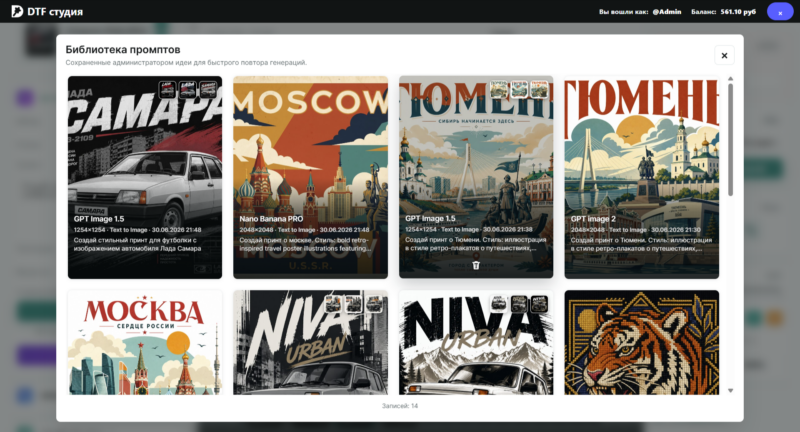The image size is (800, 432).
Task: Open the @Admin account link
Action: pos(666,12)
